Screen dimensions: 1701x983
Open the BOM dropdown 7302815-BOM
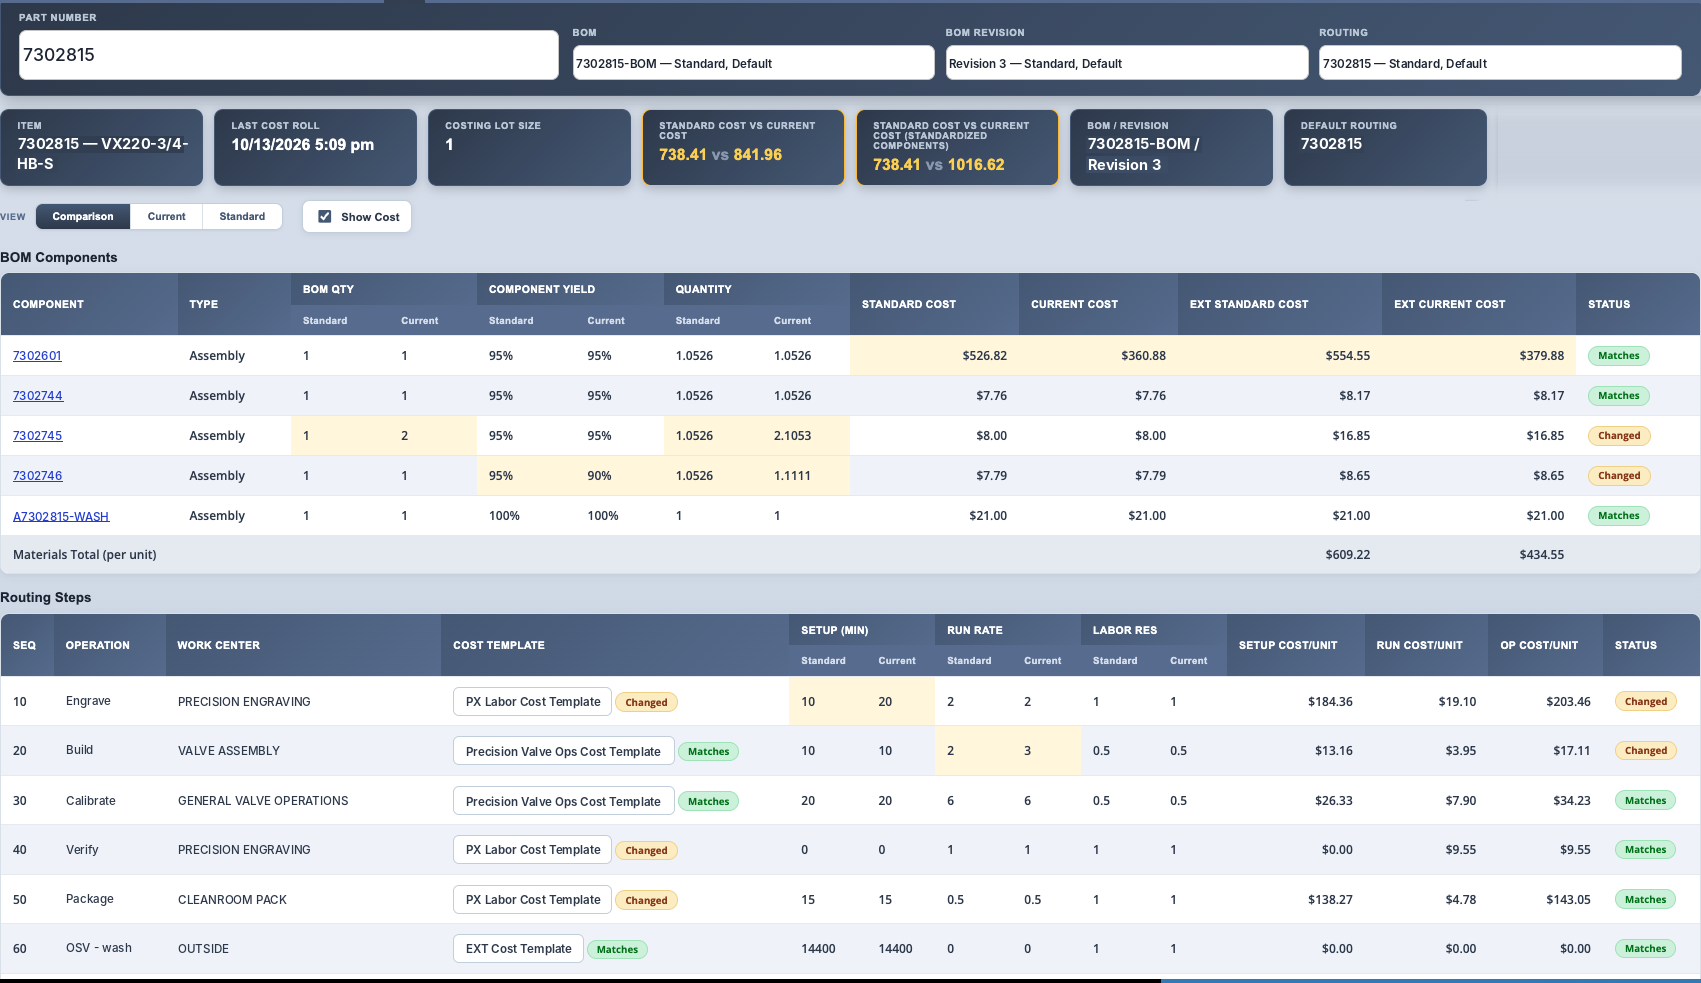pyautogui.click(x=753, y=63)
